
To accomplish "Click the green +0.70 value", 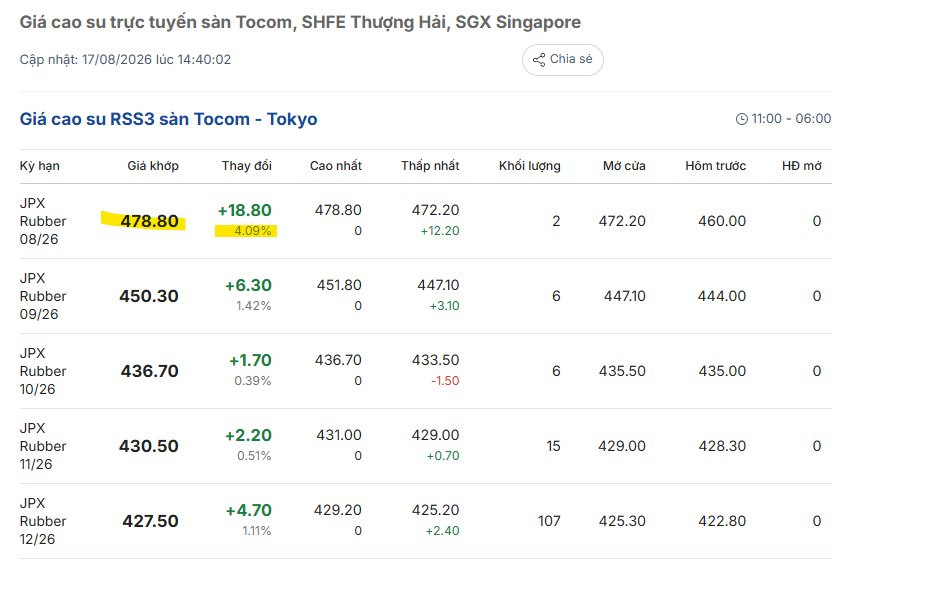I will point(443,456).
